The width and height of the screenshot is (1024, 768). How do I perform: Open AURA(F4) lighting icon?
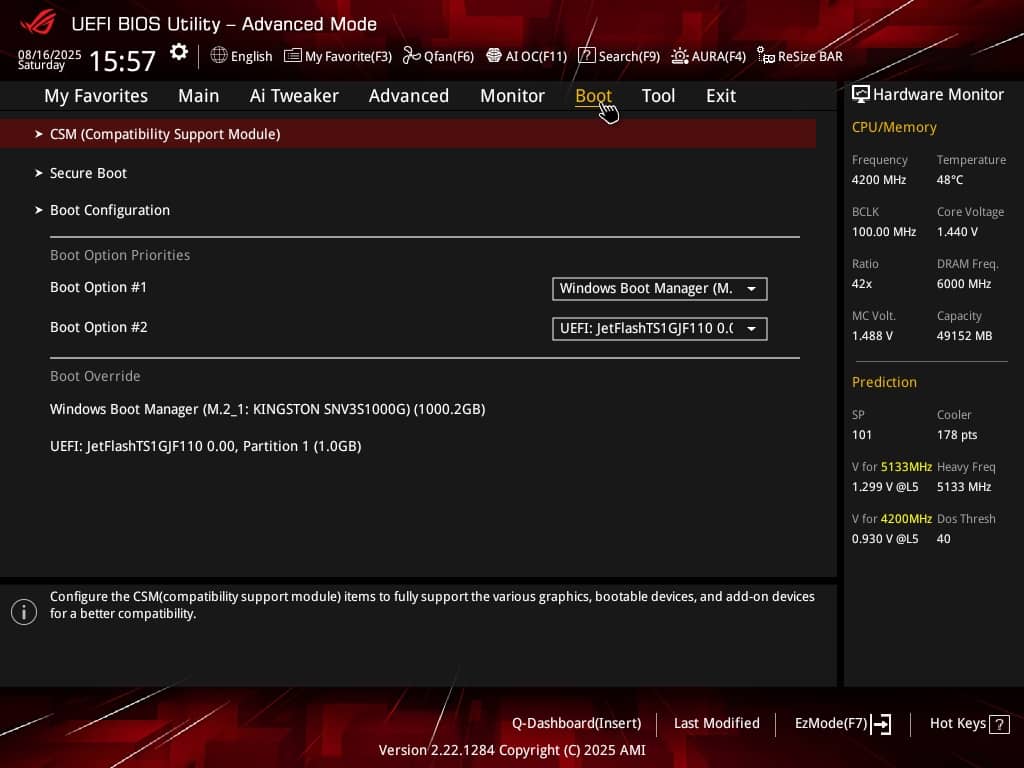tap(679, 56)
